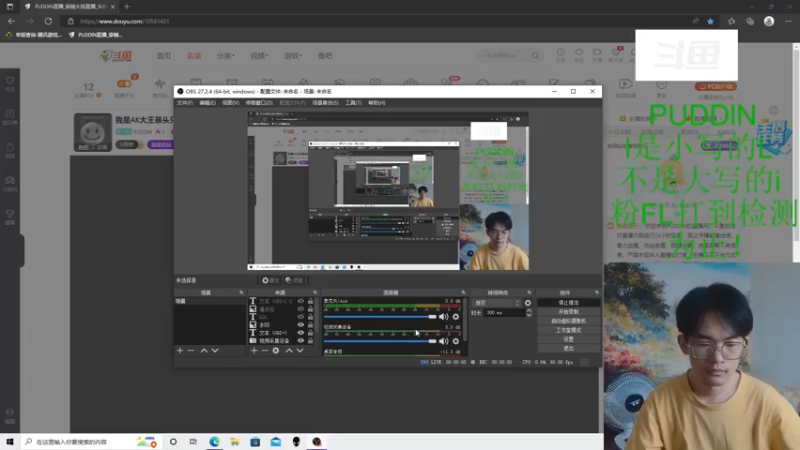Select the 视频采集设备 source row

282,340
